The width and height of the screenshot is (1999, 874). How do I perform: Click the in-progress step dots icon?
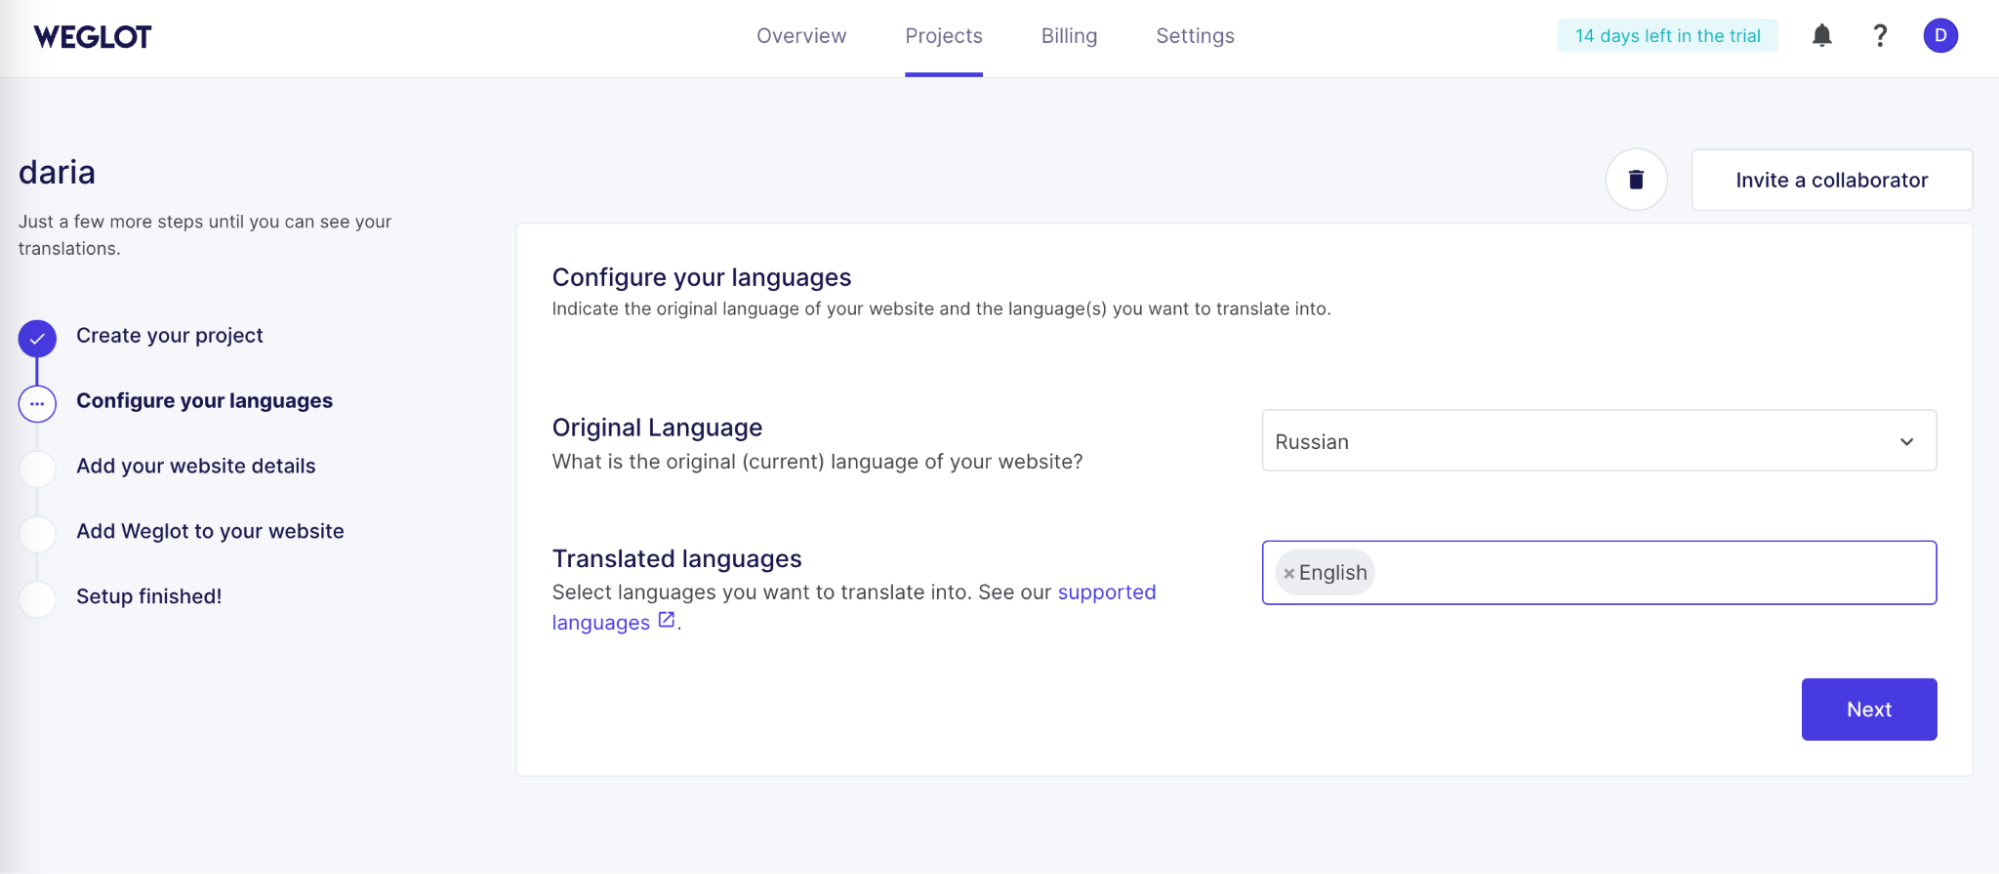pos(37,404)
